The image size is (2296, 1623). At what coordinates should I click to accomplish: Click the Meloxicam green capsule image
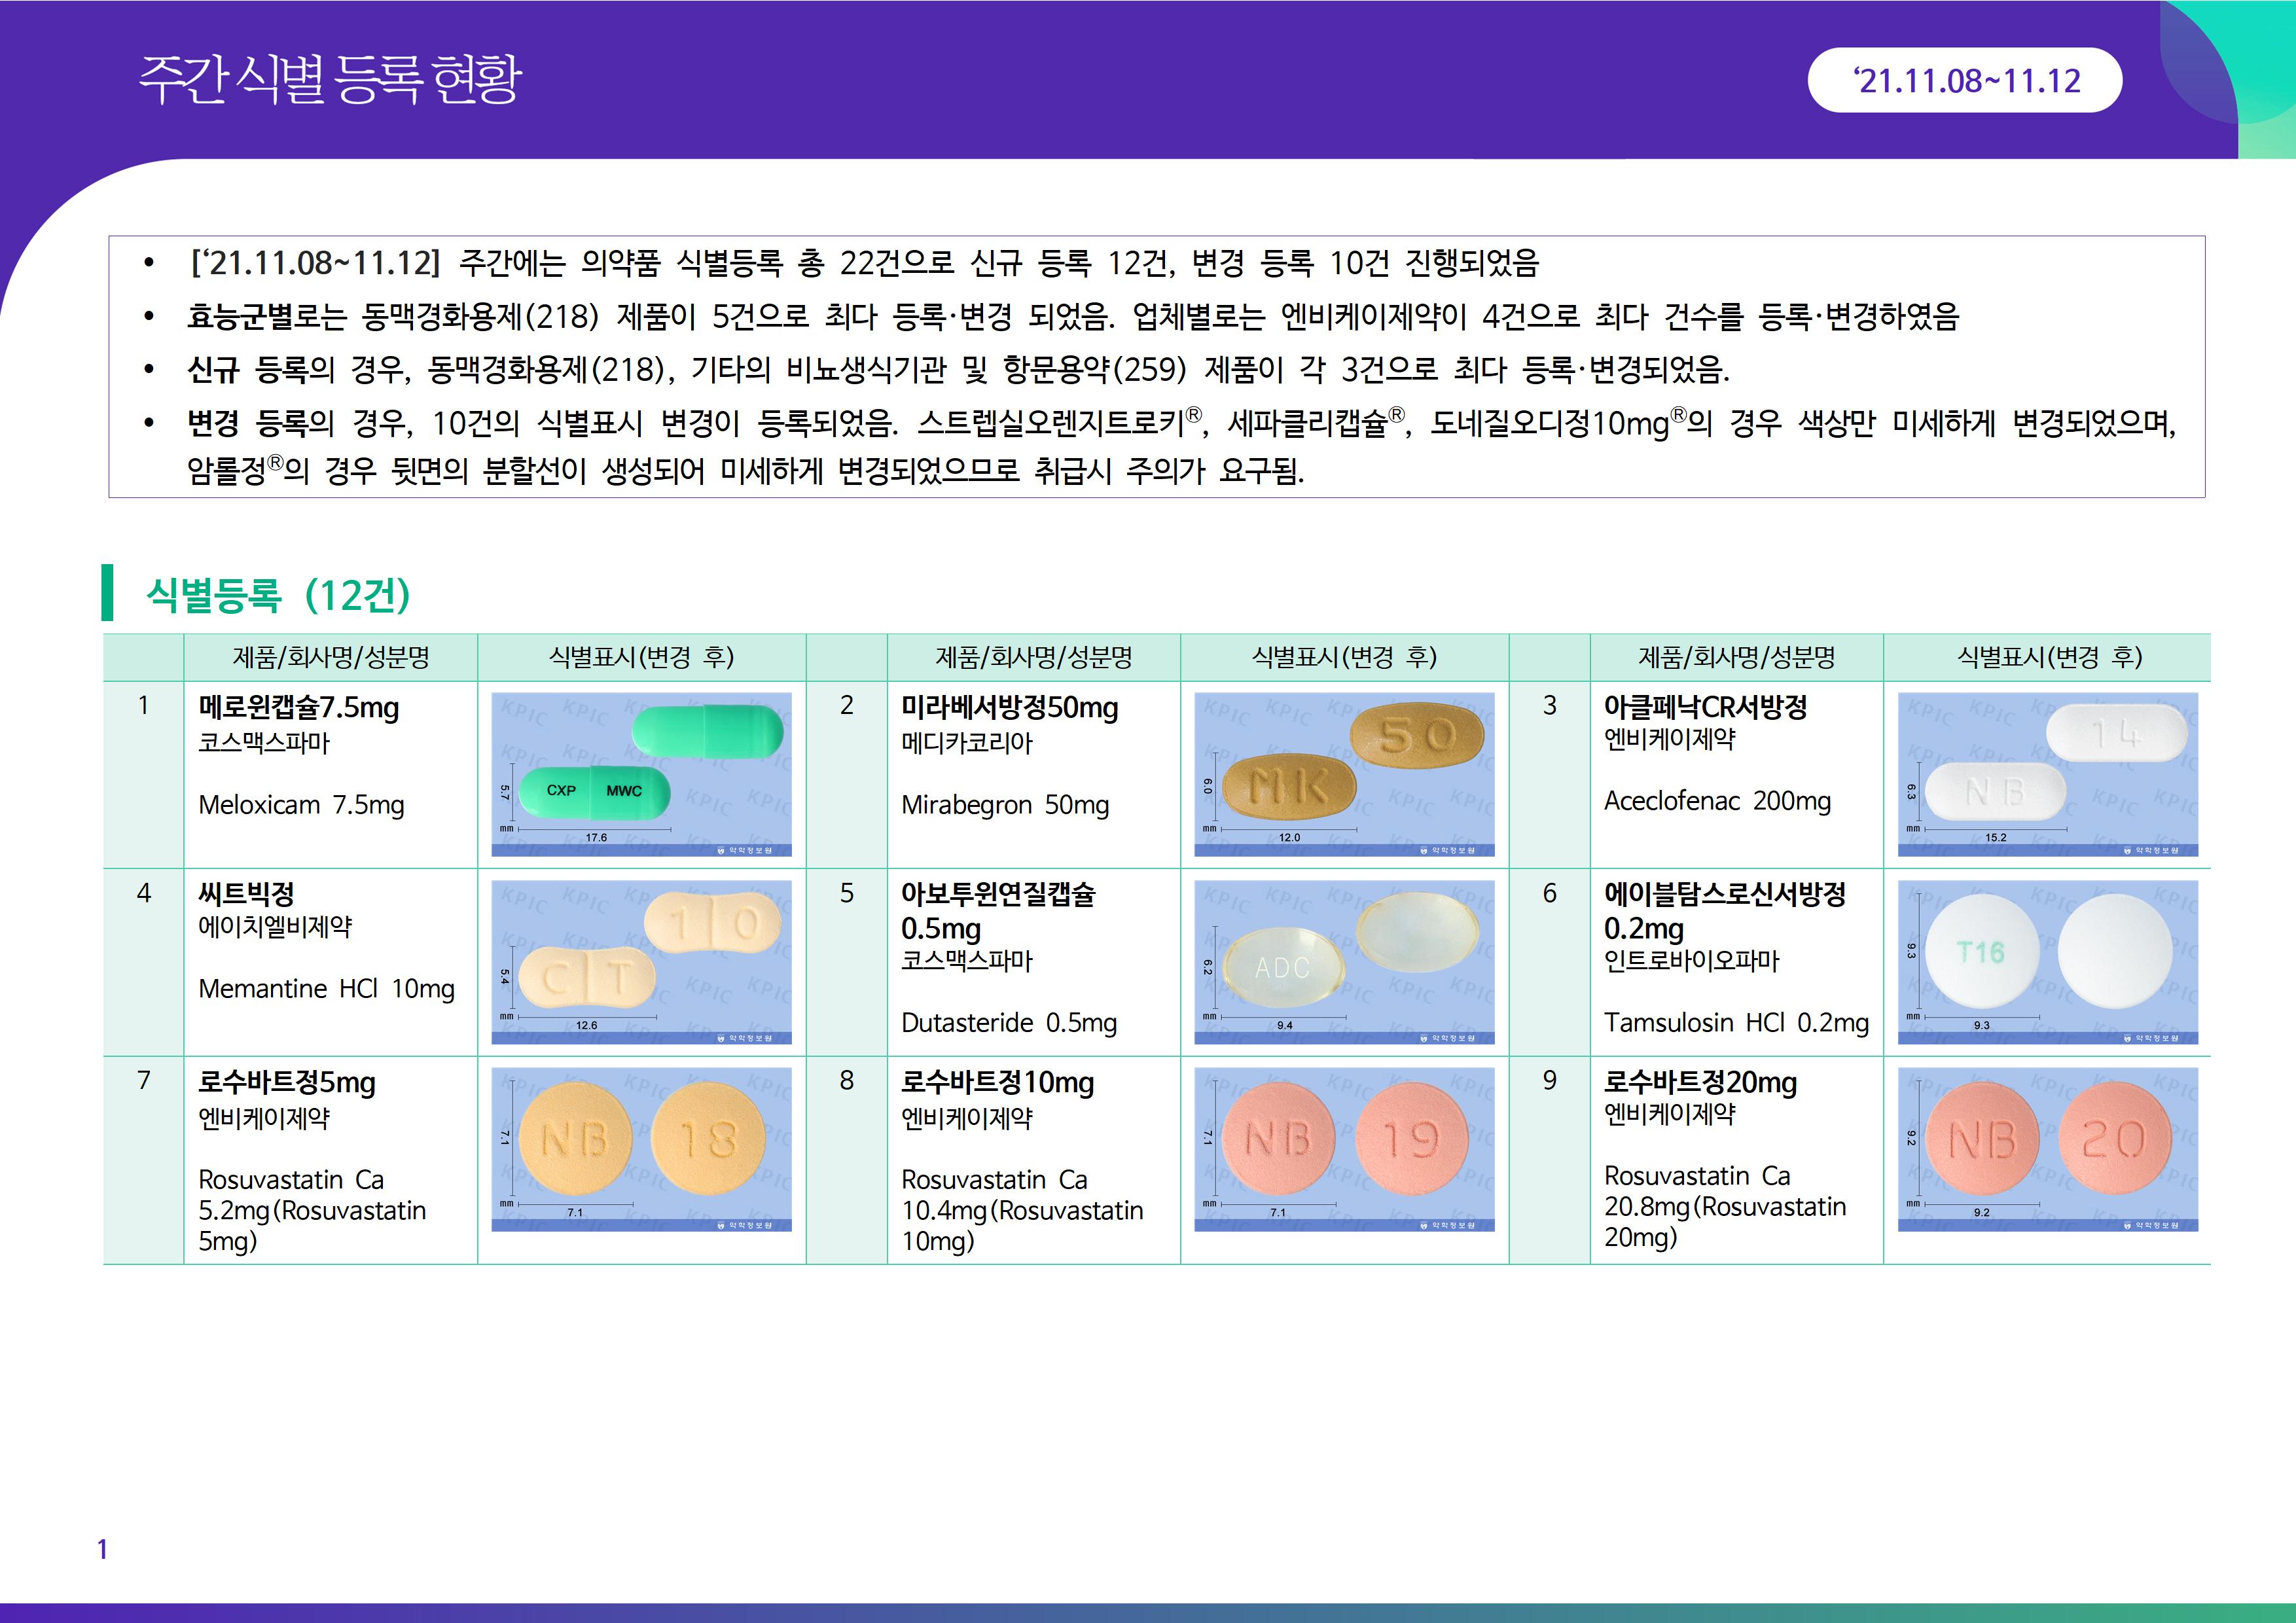[x=641, y=774]
